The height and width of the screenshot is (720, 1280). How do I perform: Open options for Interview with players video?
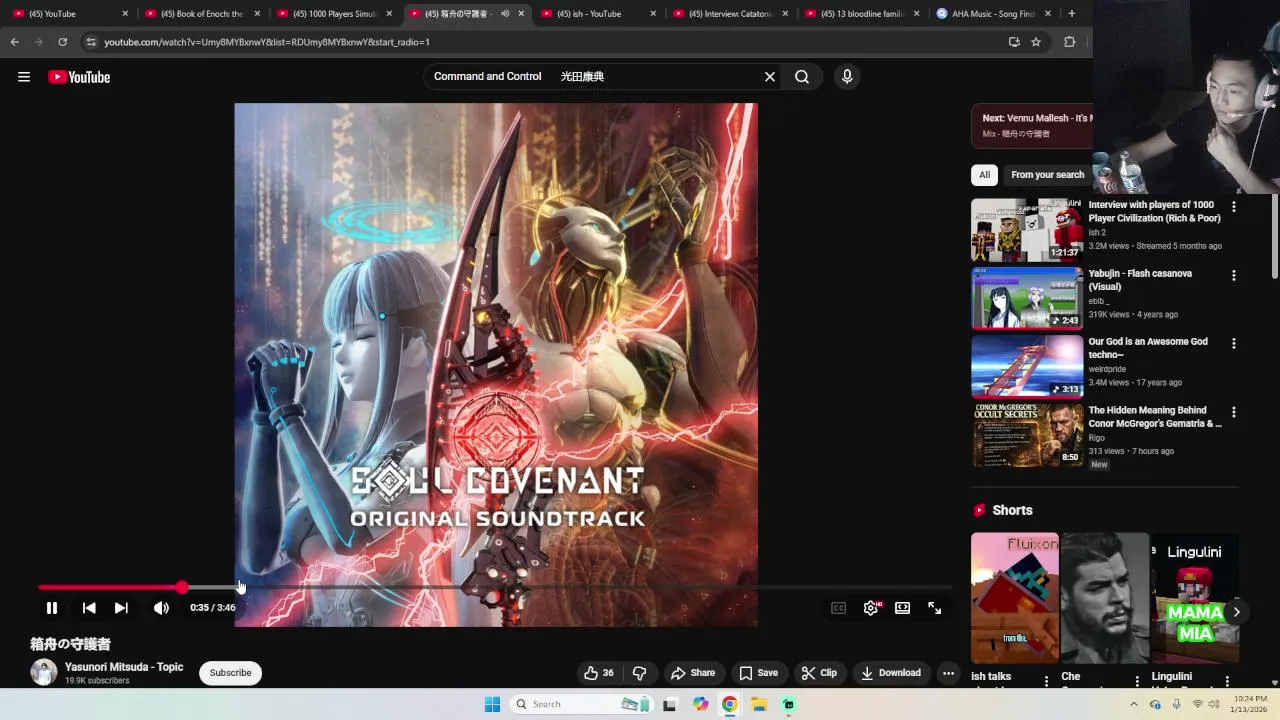(1233, 206)
